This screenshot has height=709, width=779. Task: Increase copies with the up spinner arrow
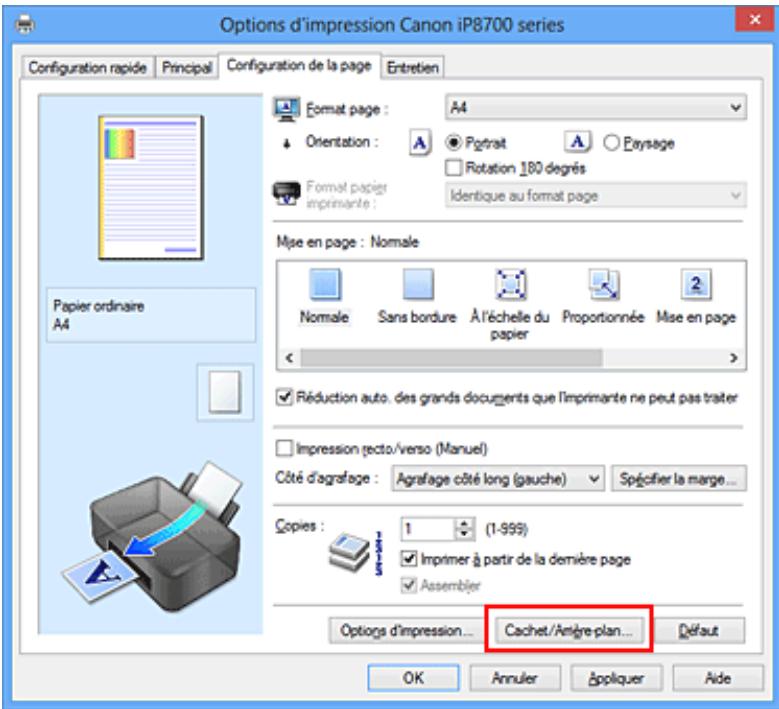[465, 523]
